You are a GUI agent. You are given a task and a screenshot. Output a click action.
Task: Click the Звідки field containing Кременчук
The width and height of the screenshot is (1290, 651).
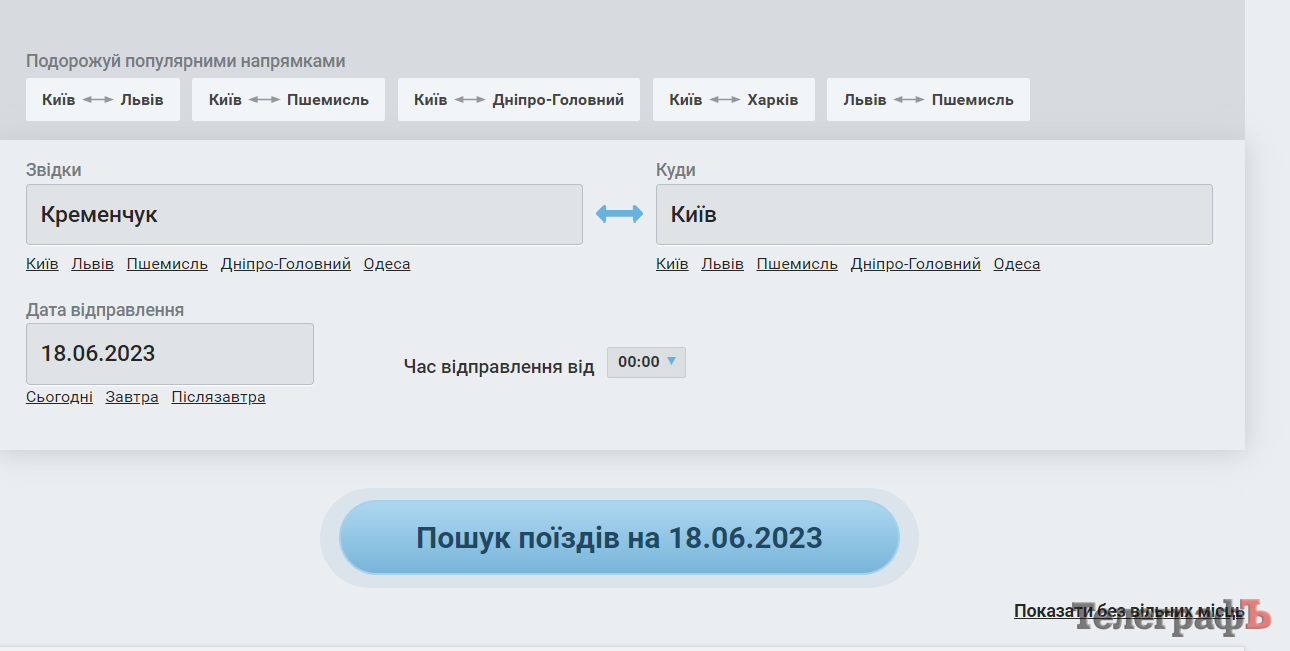[x=304, y=214]
